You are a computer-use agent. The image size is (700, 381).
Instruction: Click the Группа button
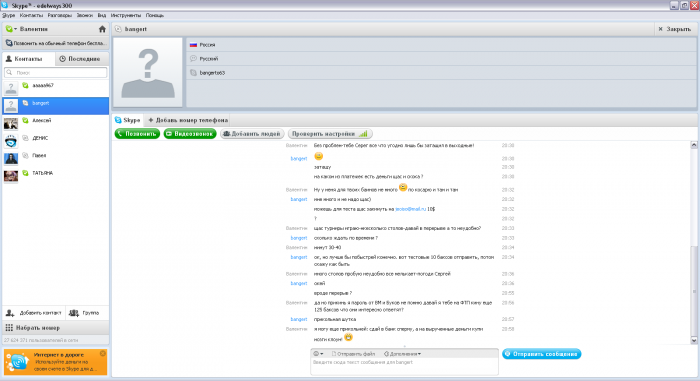pos(87,313)
